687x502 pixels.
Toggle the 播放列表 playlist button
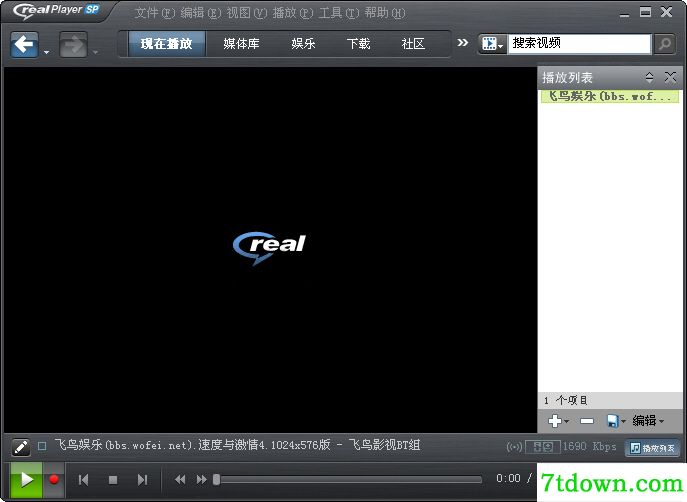point(652,448)
